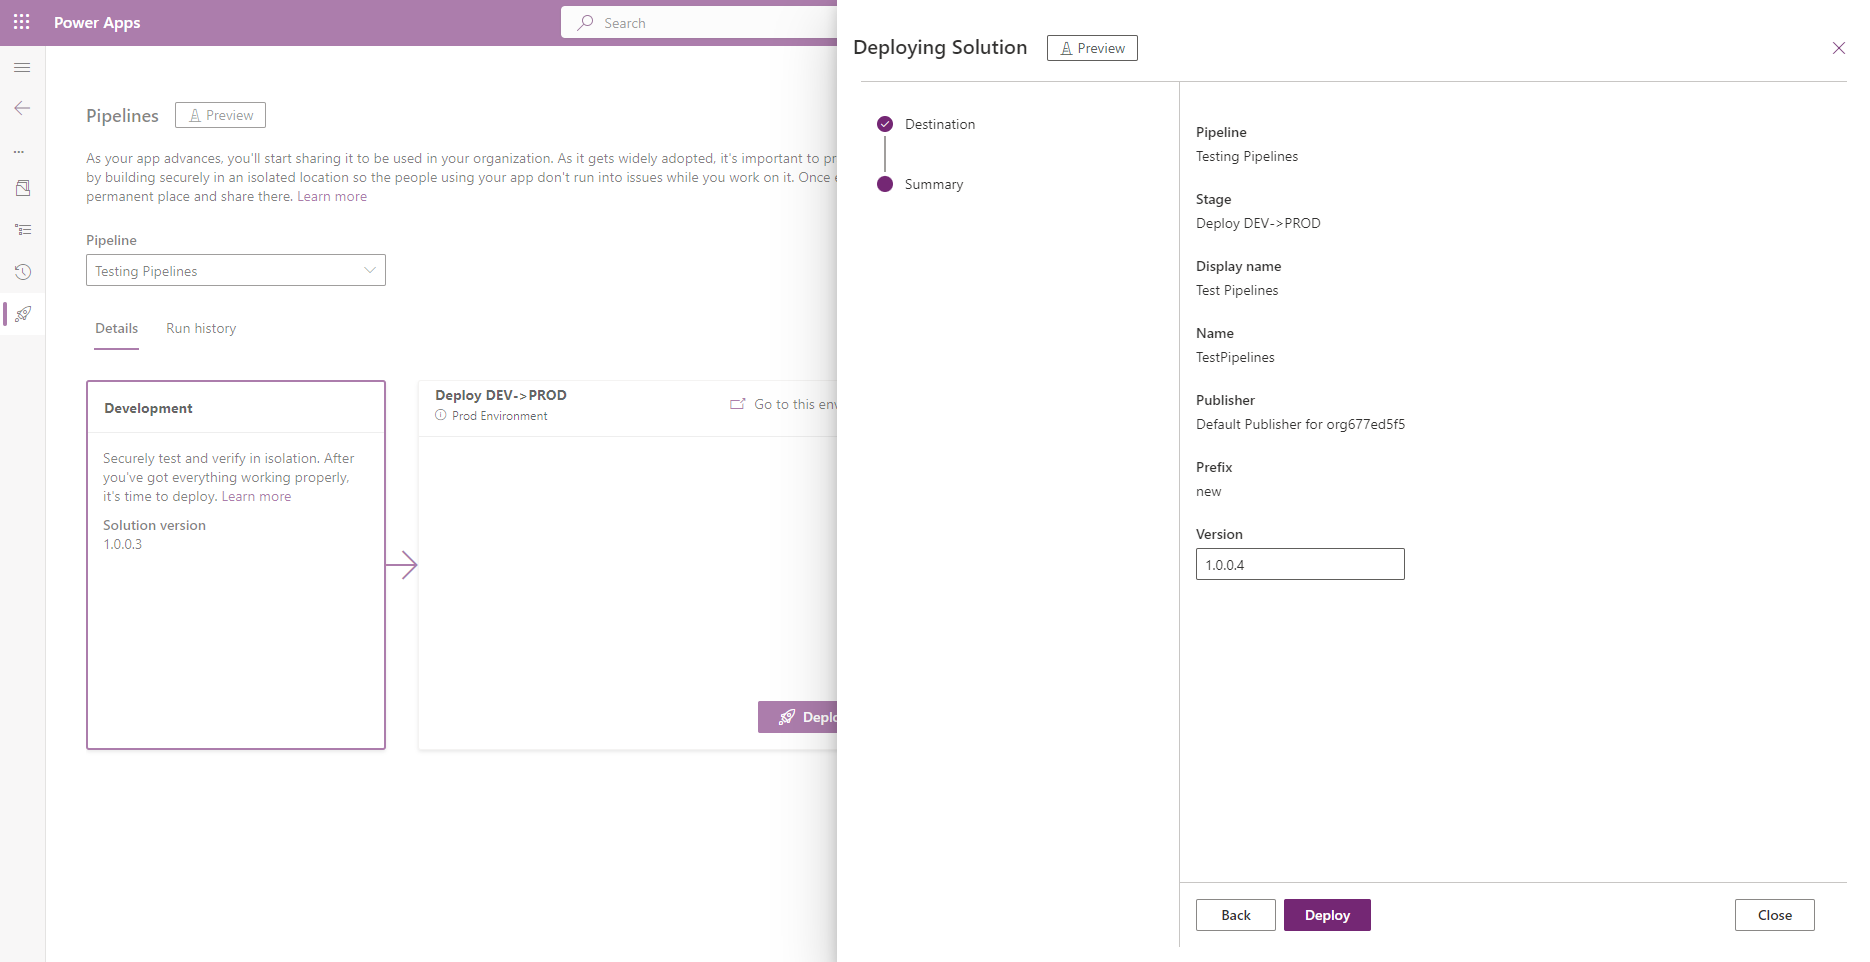Open Learn more link in Pipelines description
This screenshot has width=1870, height=962.
(332, 196)
